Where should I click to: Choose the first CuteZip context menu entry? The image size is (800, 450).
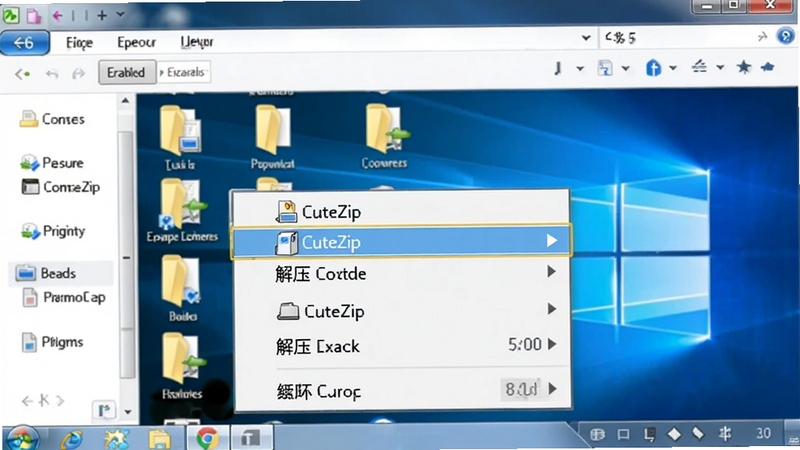coord(402,211)
